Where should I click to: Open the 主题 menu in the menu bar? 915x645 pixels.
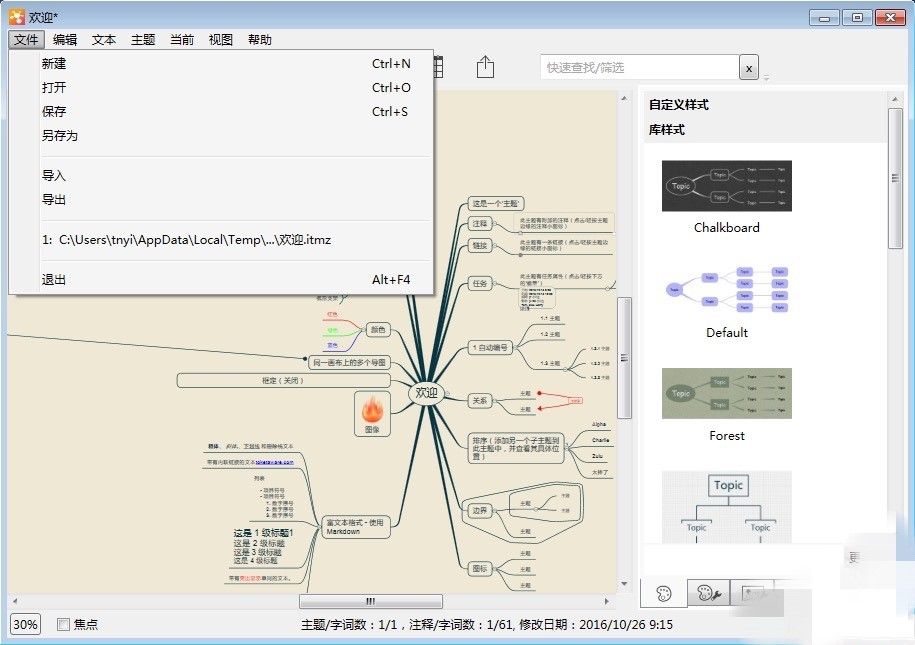coord(143,40)
